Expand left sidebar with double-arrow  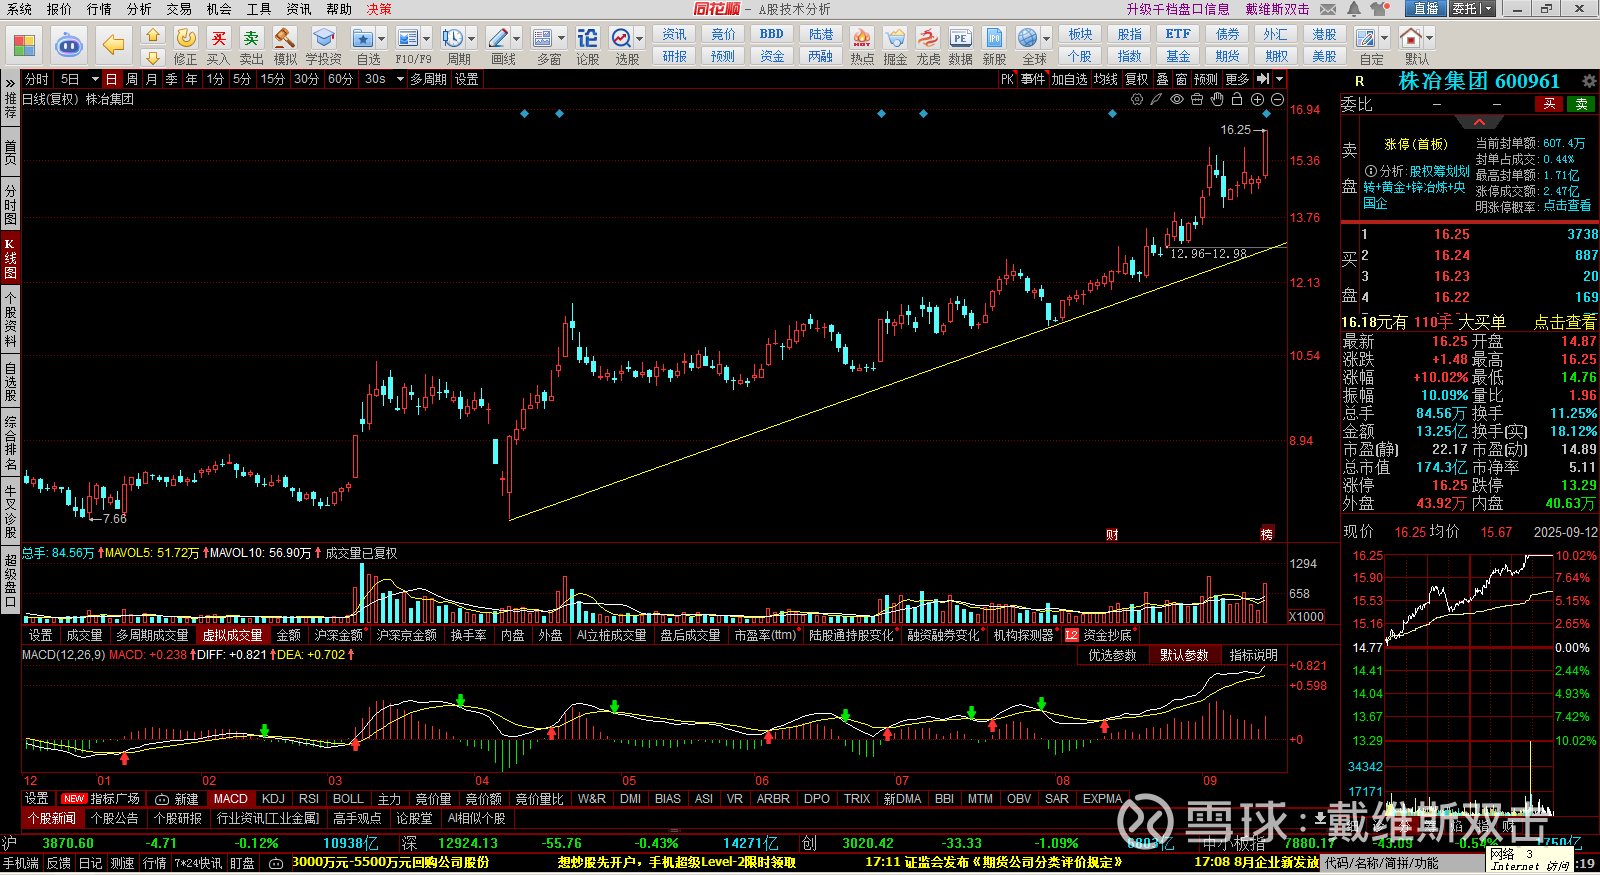10,82
